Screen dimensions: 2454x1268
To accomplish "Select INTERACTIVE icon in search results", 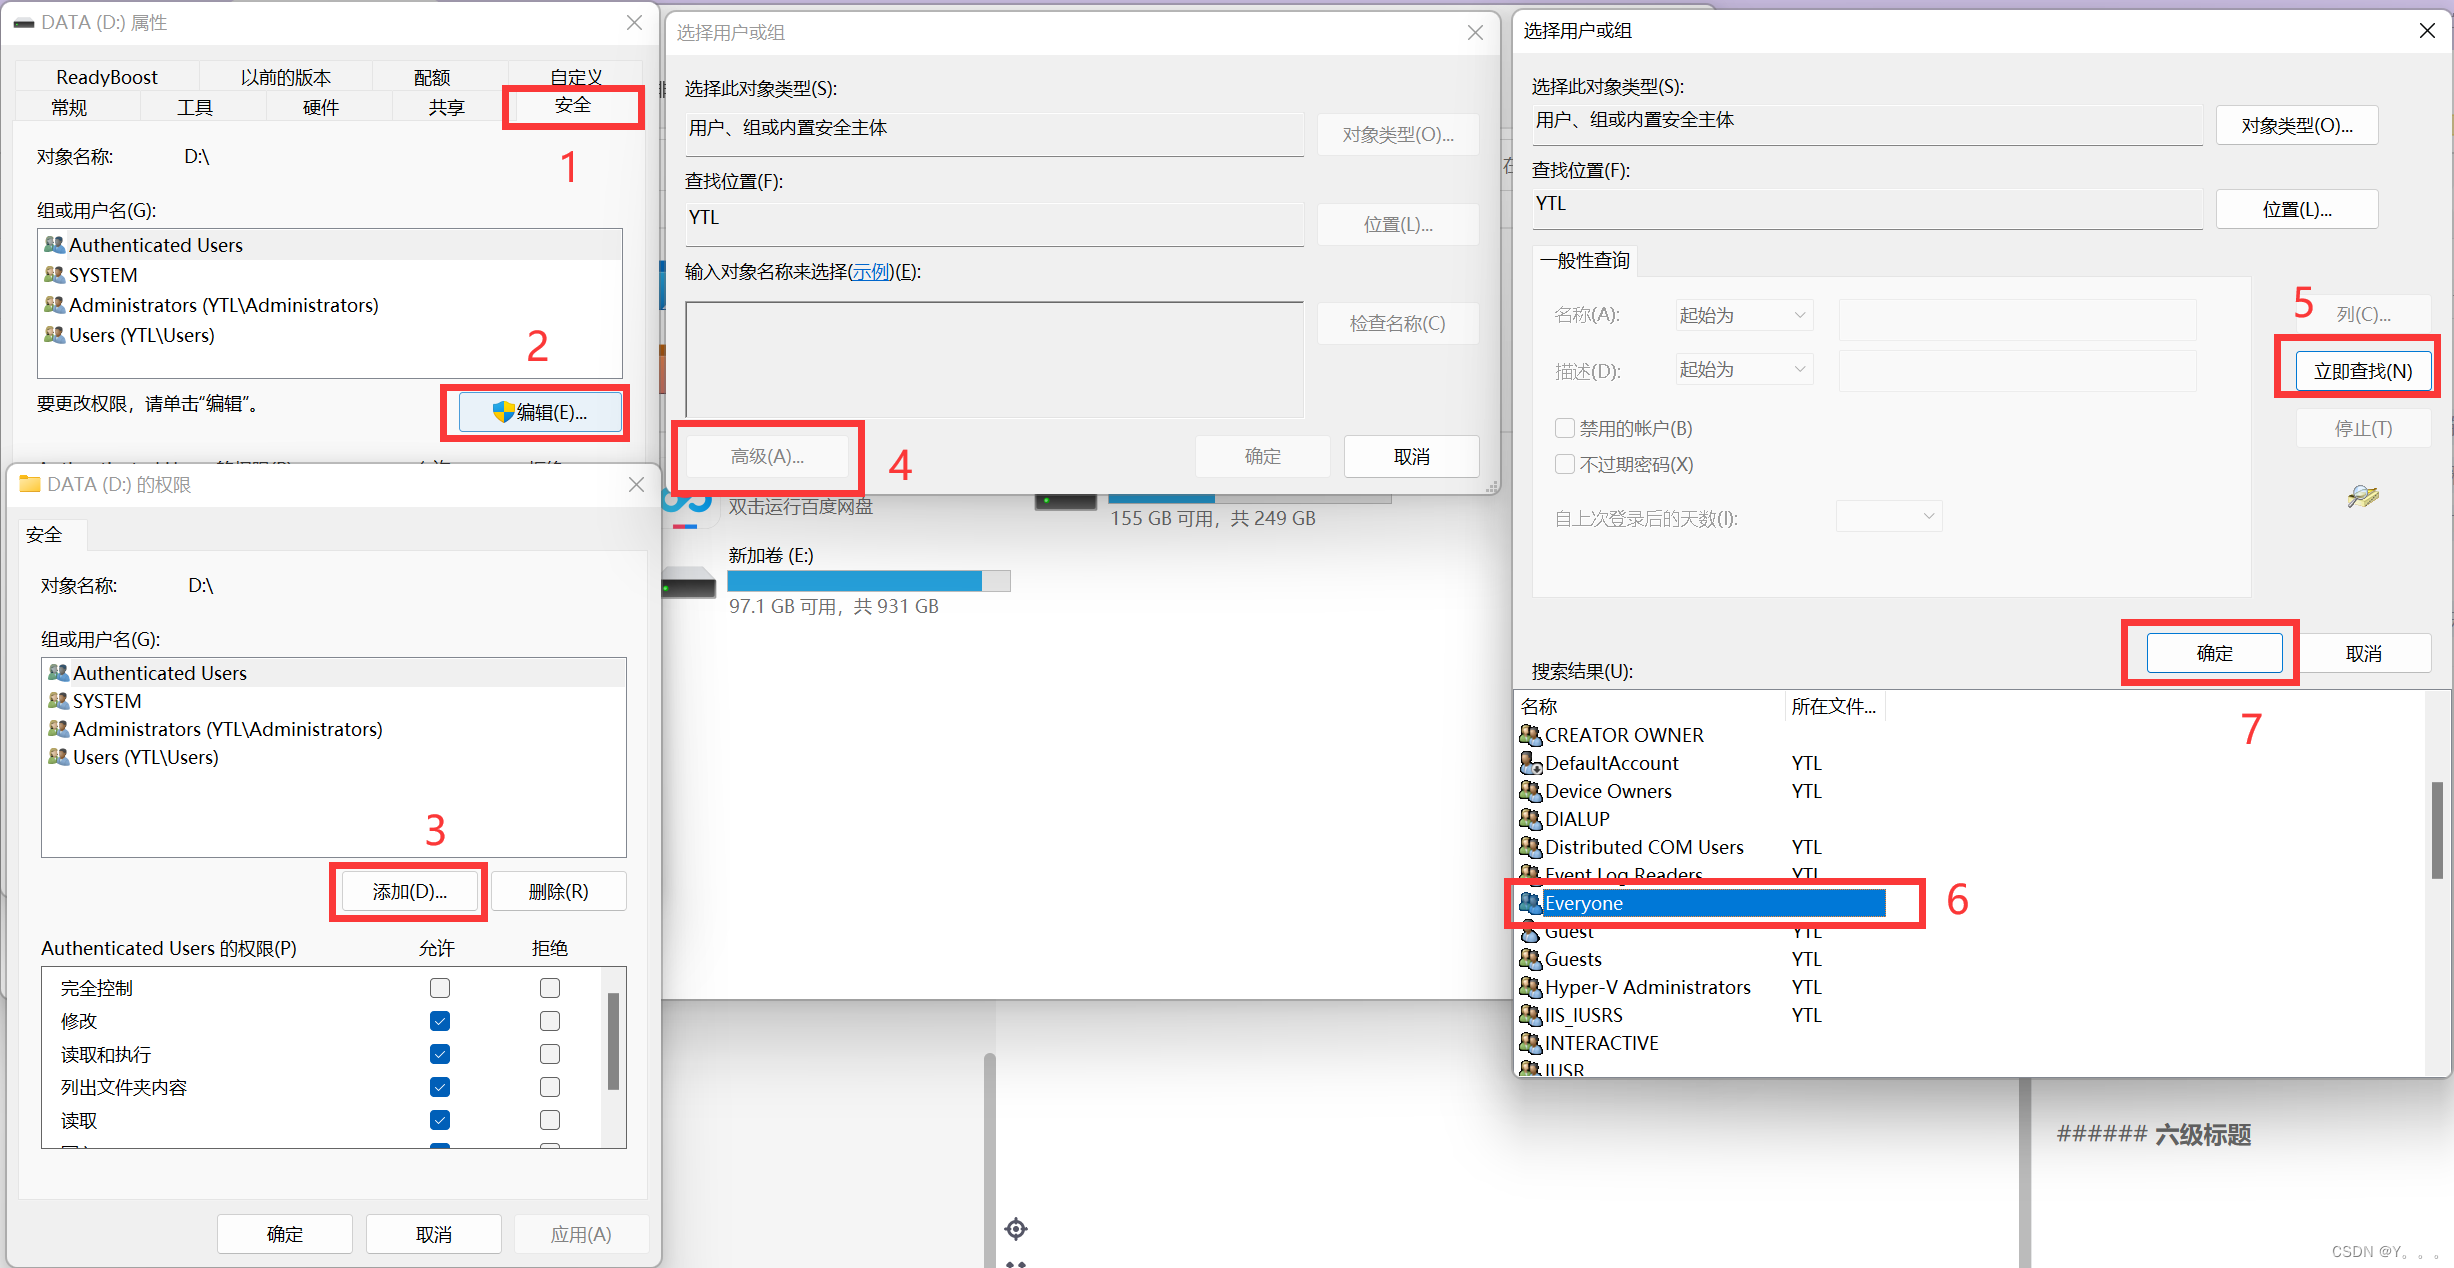I will (x=1530, y=1043).
